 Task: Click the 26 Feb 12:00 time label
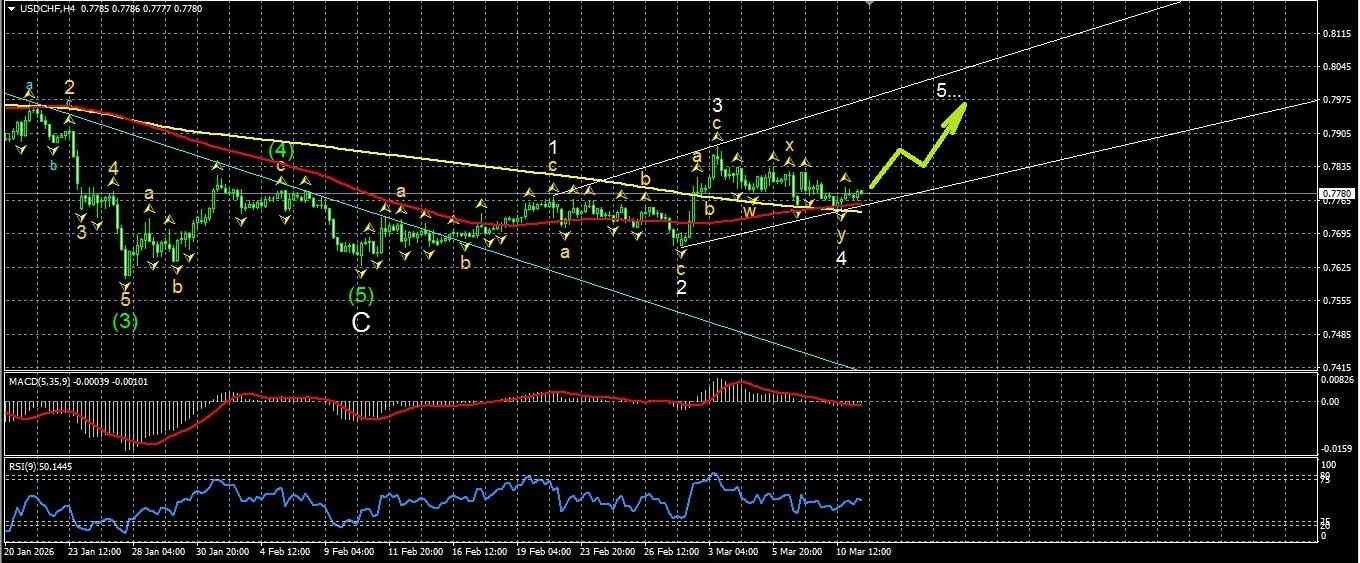671,551
